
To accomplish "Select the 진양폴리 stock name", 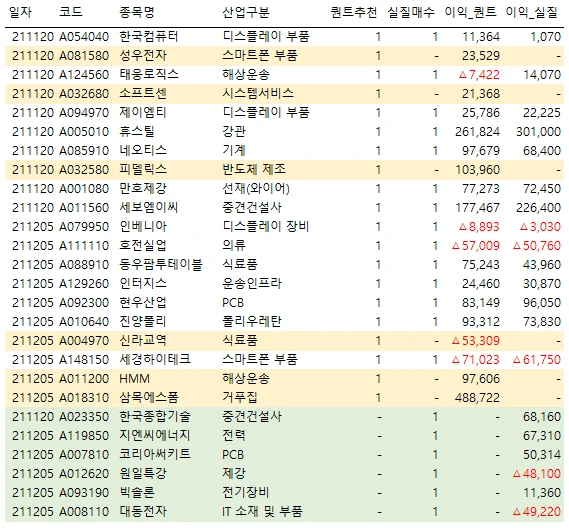I will [143, 322].
